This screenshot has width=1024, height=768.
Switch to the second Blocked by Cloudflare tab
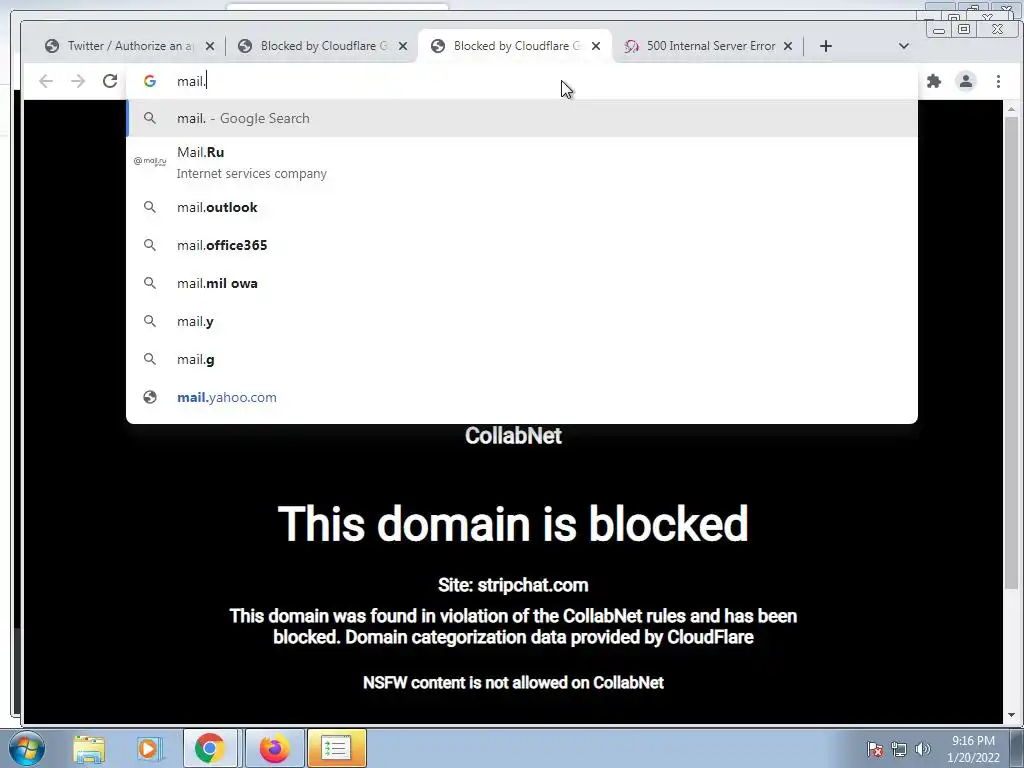pos(323,46)
